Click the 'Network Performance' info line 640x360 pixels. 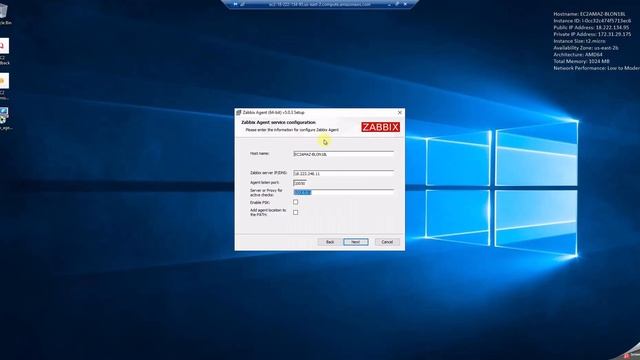pyautogui.click(x=596, y=68)
